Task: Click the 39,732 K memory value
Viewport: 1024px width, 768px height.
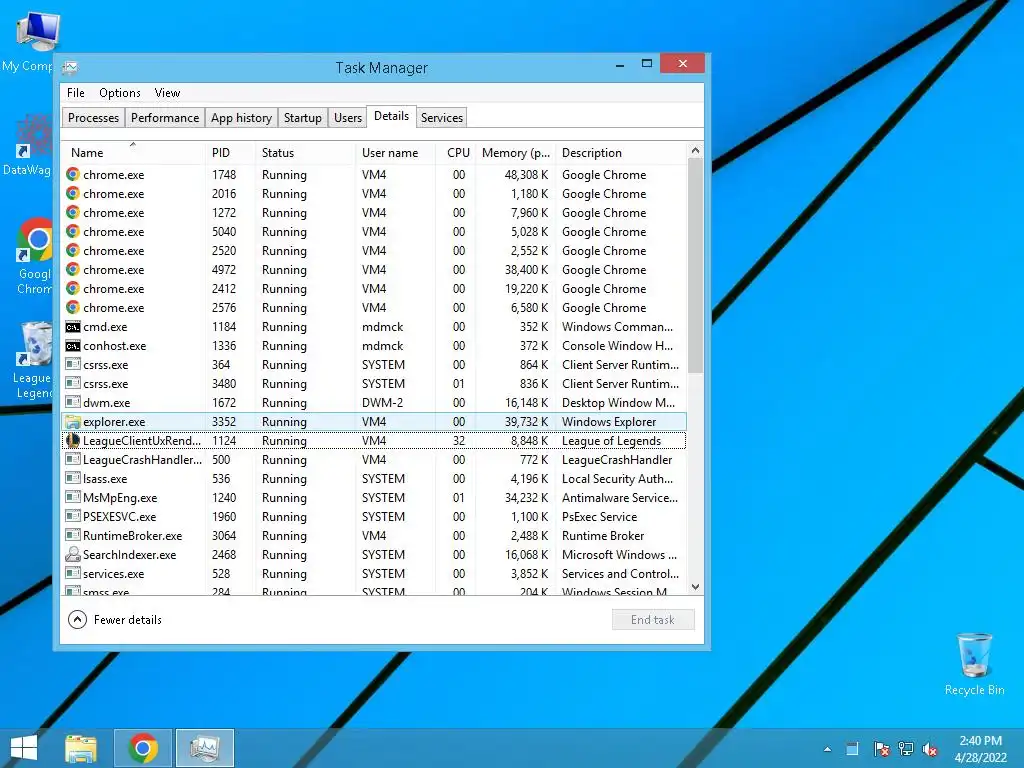Action: click(x=526, y=422)
